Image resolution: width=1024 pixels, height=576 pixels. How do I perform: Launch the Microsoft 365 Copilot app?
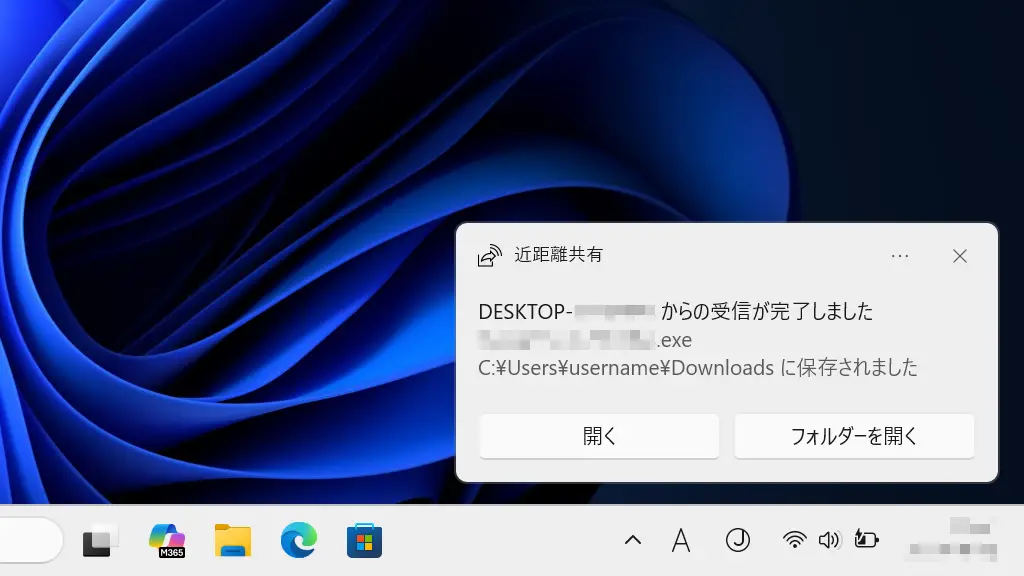(x=167, y=541)
